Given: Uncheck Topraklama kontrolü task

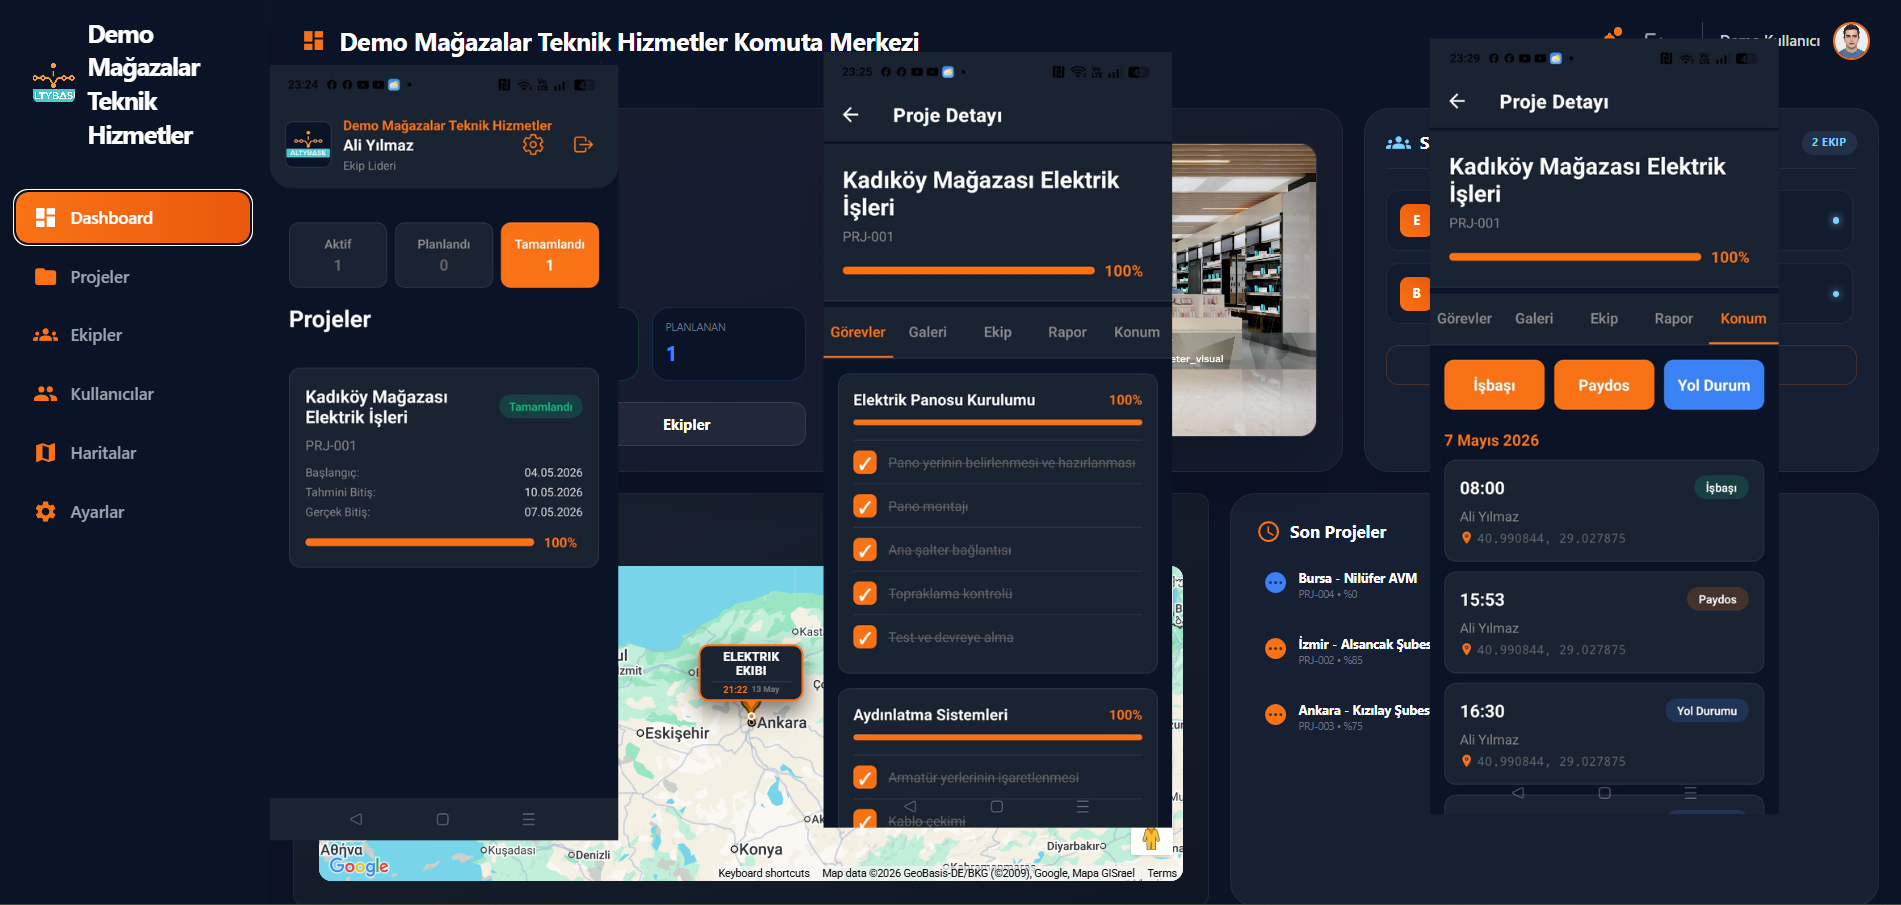Looking at the screenshot, I should (865, 593).
